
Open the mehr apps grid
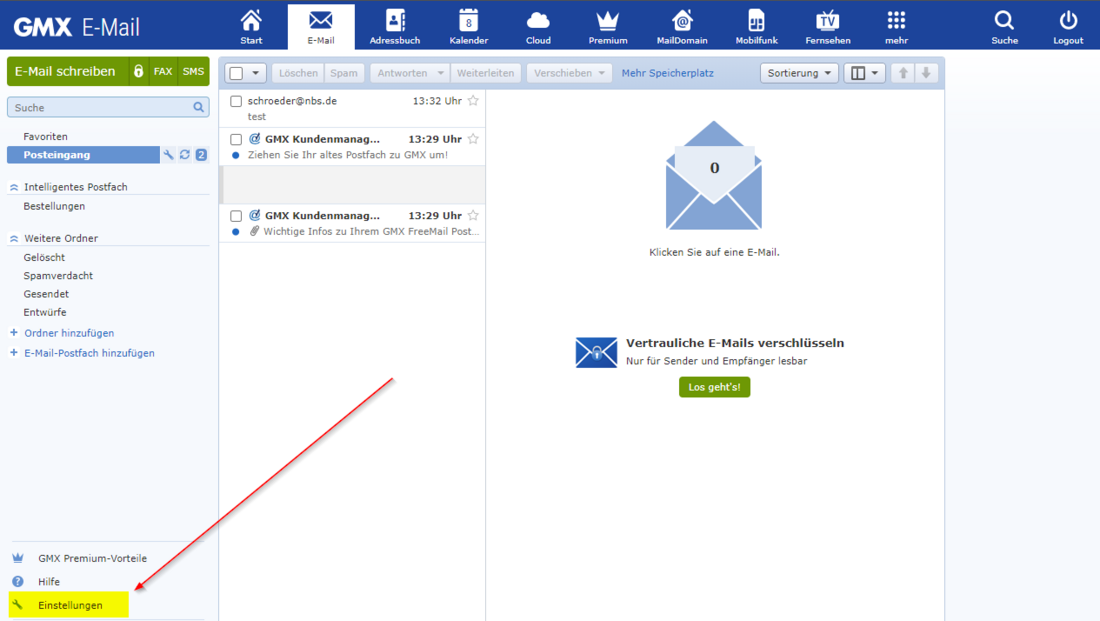(x=897, y=27)
